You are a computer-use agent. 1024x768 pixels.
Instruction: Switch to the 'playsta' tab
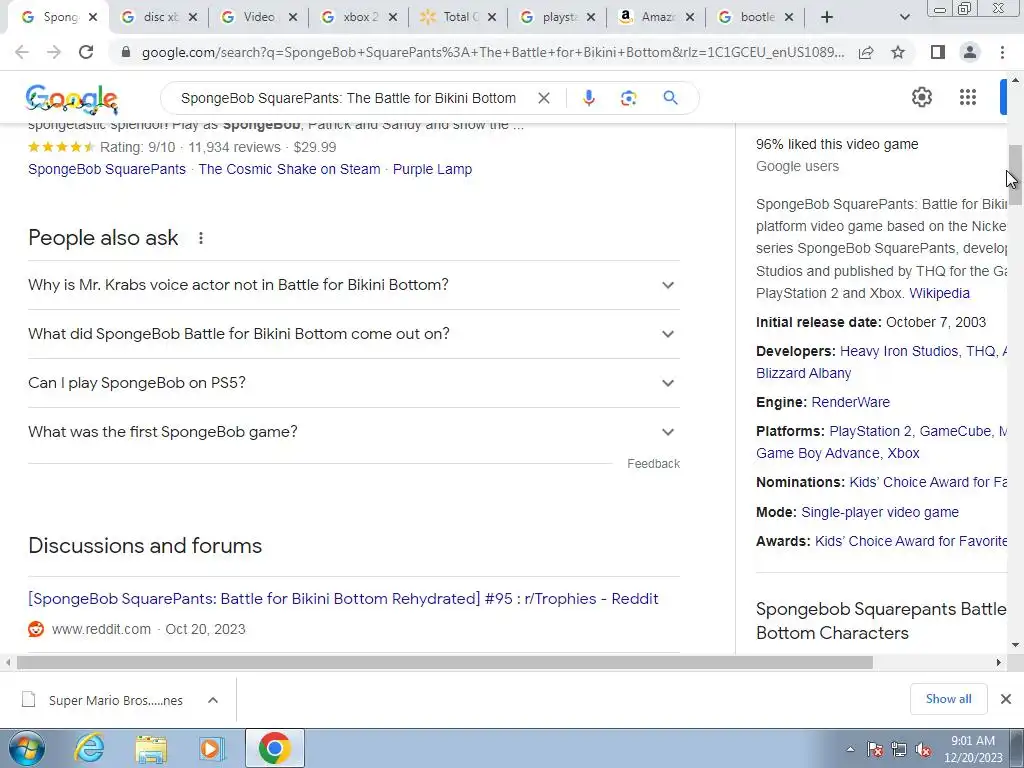pos(558,18)
